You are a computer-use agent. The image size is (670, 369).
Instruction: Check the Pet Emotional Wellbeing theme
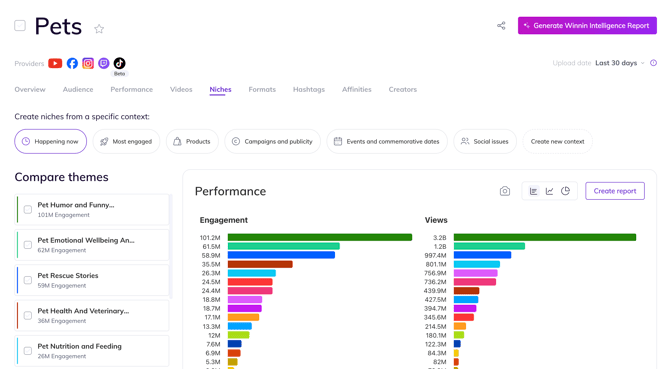coord(28,245)
